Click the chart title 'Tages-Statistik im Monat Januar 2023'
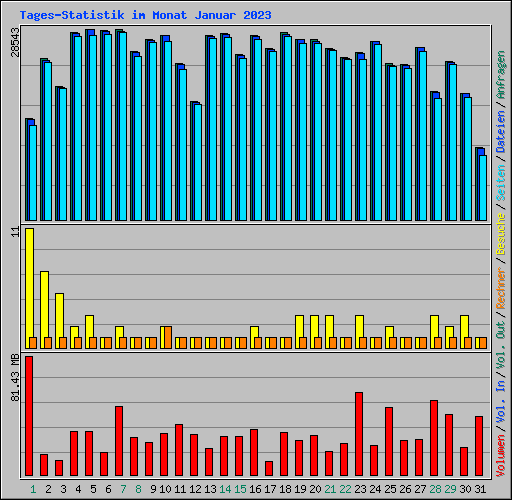 (145, 15)
